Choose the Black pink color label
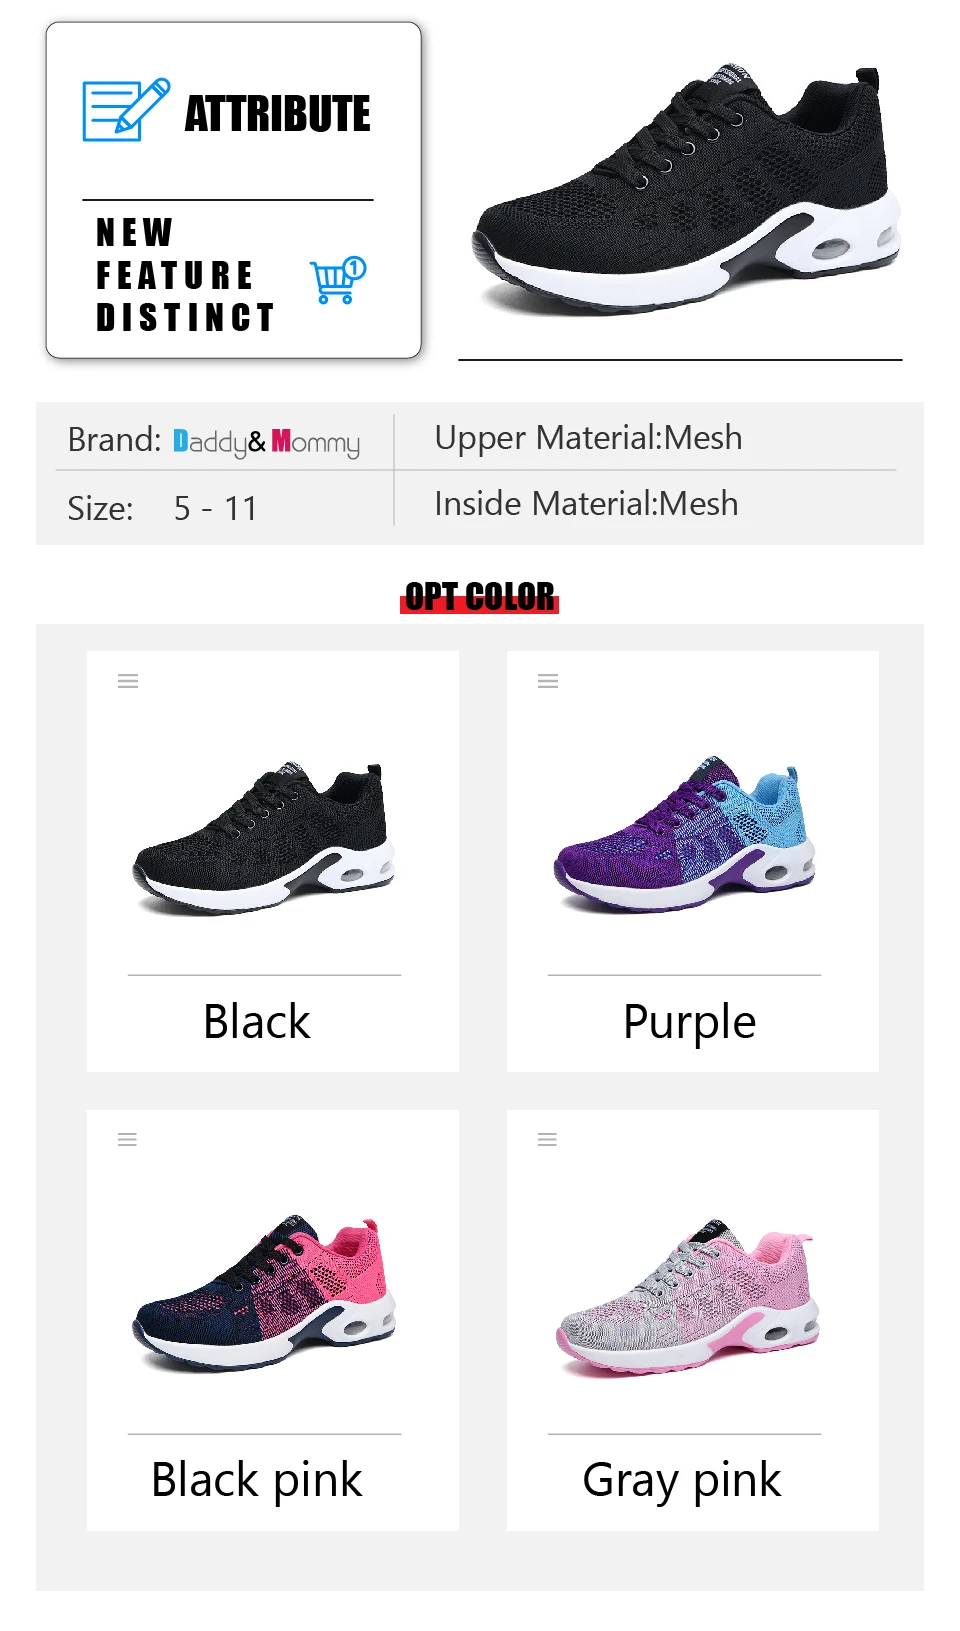 (x=256, y=1481)
